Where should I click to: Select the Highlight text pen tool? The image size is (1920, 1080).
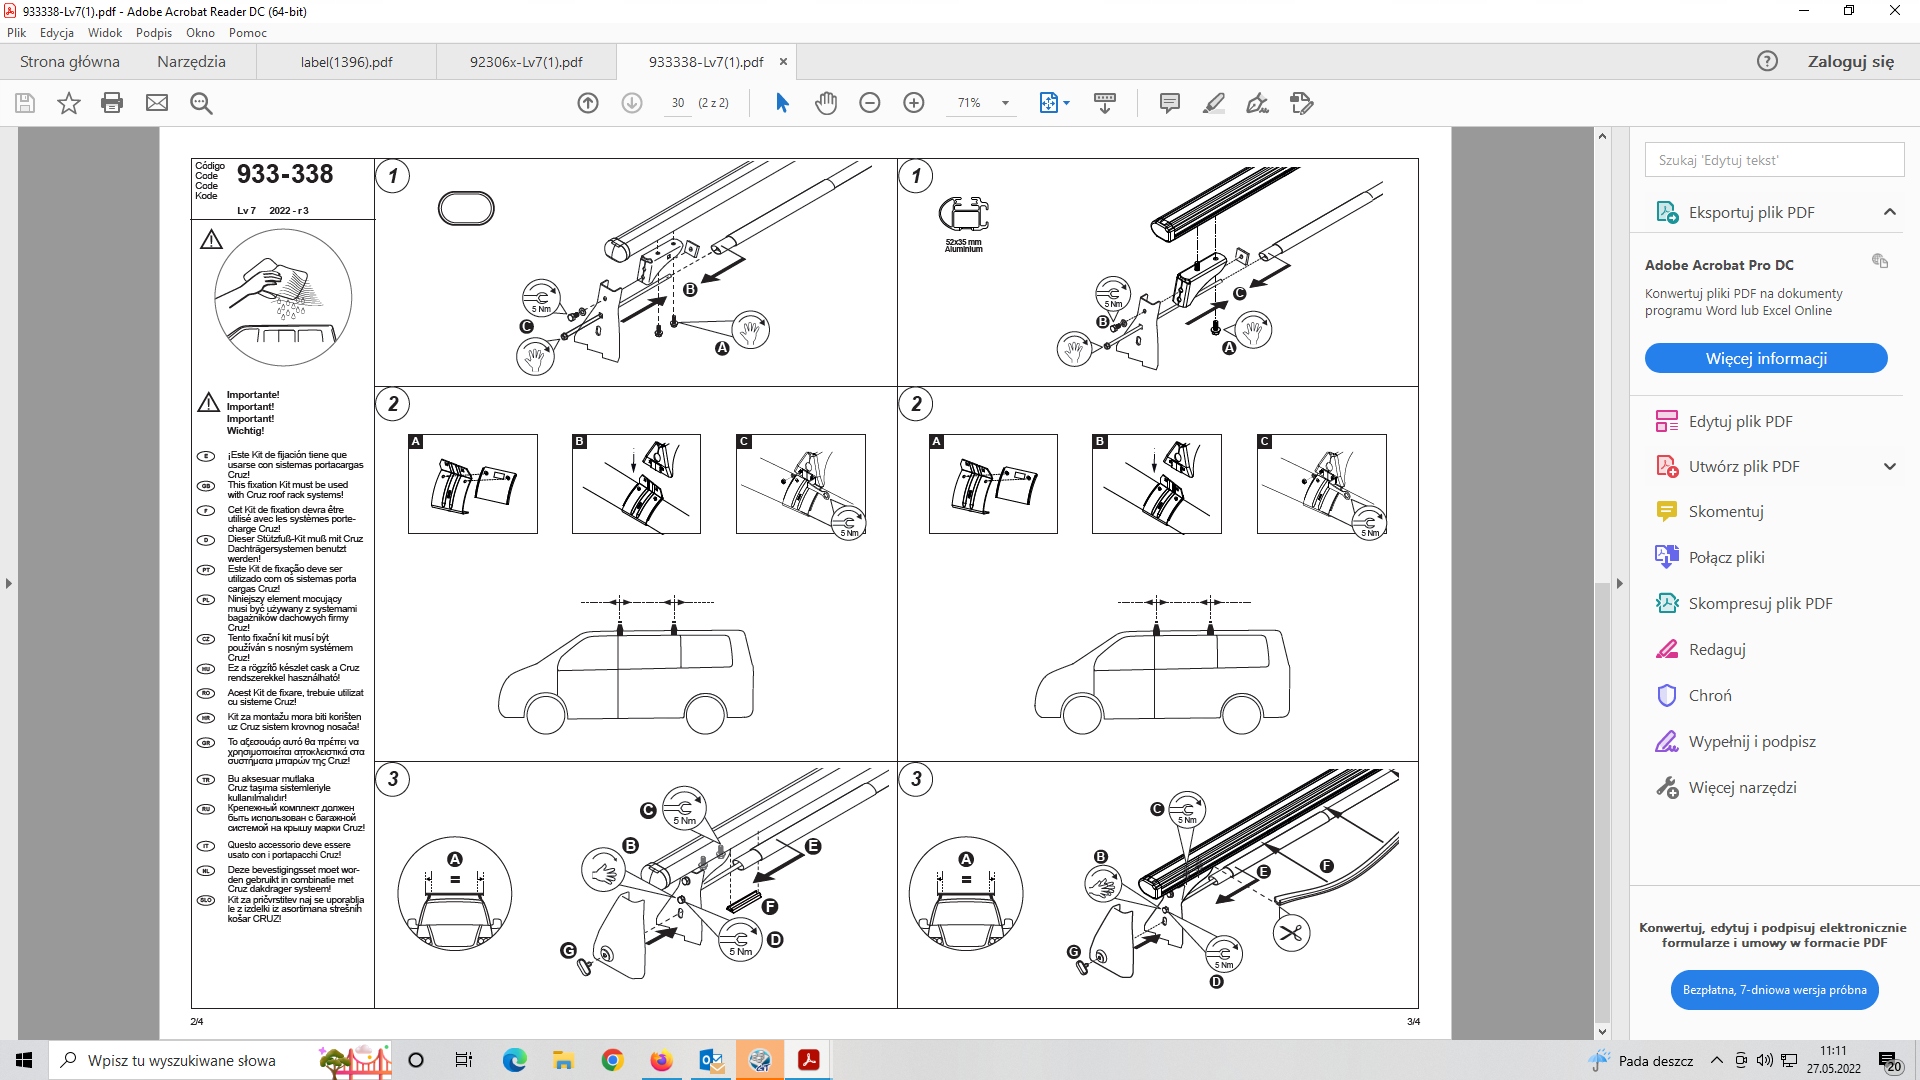[x=1213, y=103]
